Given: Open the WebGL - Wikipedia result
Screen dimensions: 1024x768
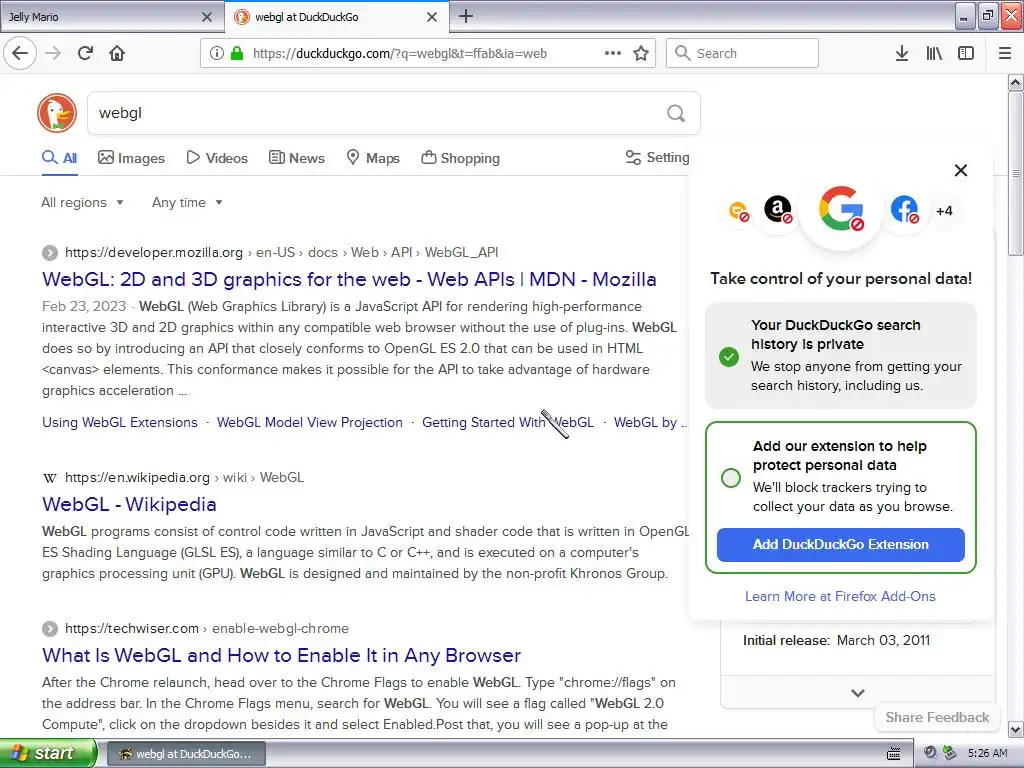Looking at the screenshot, I should (x=129, y=504).
